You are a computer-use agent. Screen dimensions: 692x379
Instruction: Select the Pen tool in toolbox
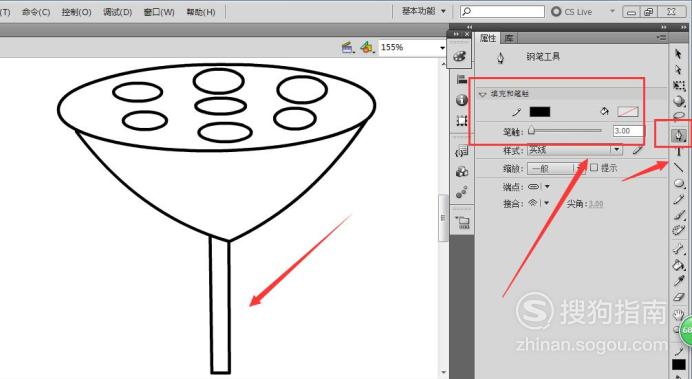679,135
